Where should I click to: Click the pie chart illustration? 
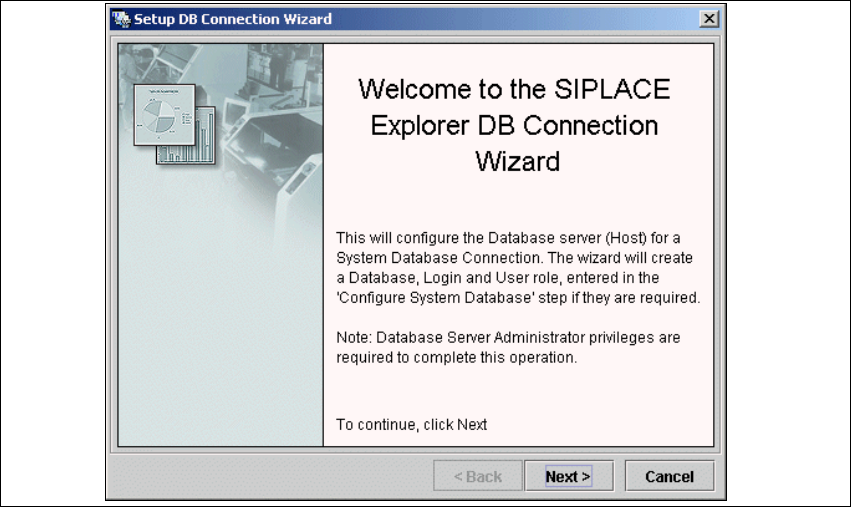[x=164, y=115]
